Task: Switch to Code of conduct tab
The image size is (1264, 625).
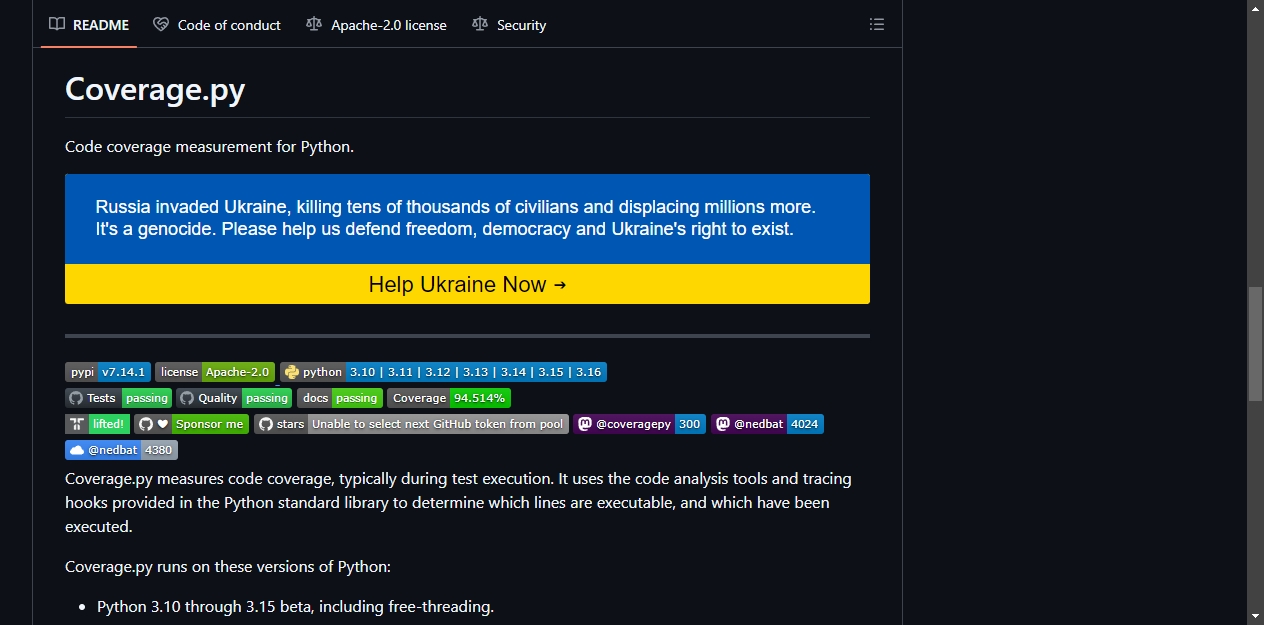Action: pyautogui.click(x=217, y=25)
